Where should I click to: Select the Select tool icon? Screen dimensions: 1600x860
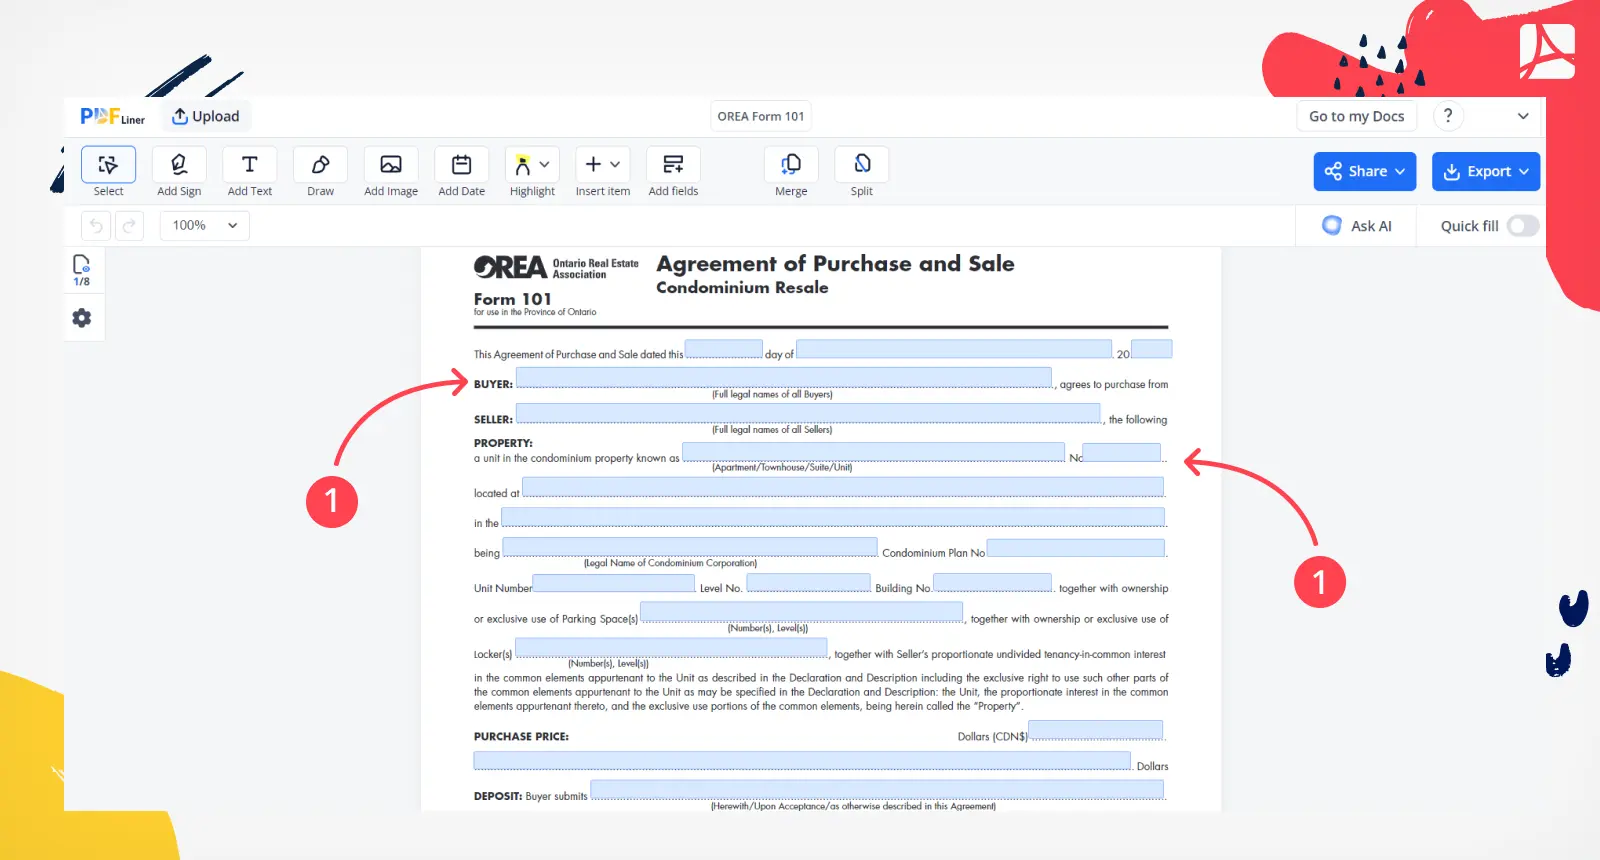click(108, 164)
